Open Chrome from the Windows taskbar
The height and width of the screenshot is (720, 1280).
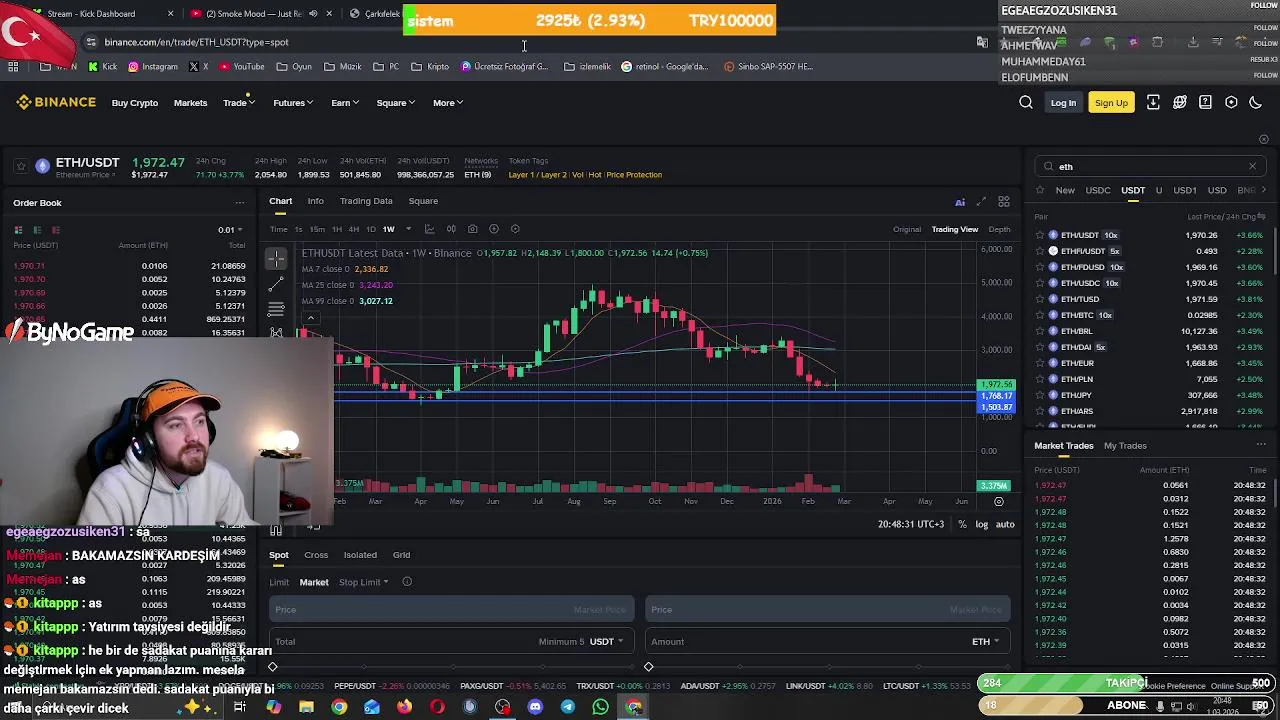click(x=339, y=707)
